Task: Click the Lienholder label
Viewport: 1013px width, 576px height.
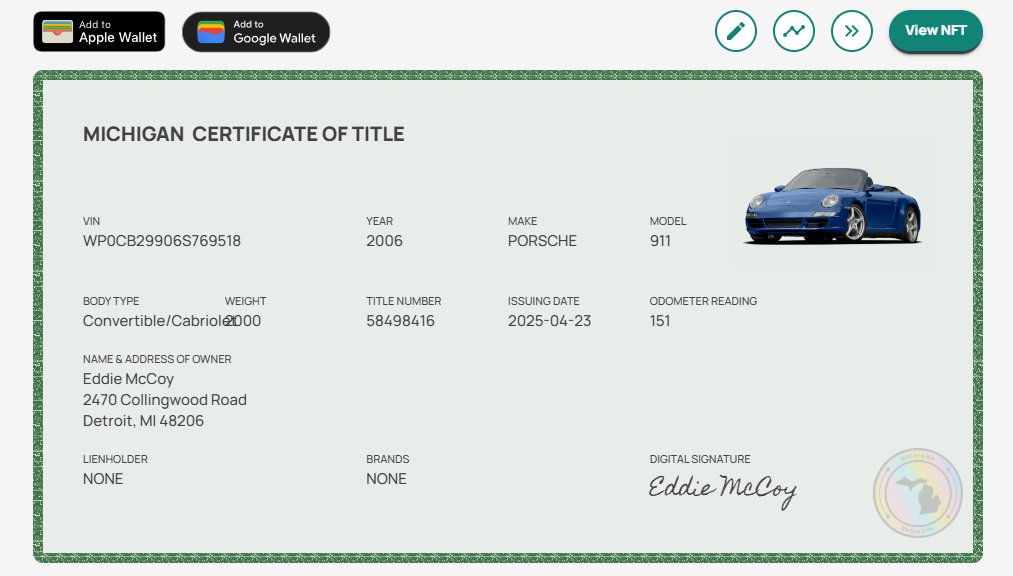Action: [x=115, y=459]
